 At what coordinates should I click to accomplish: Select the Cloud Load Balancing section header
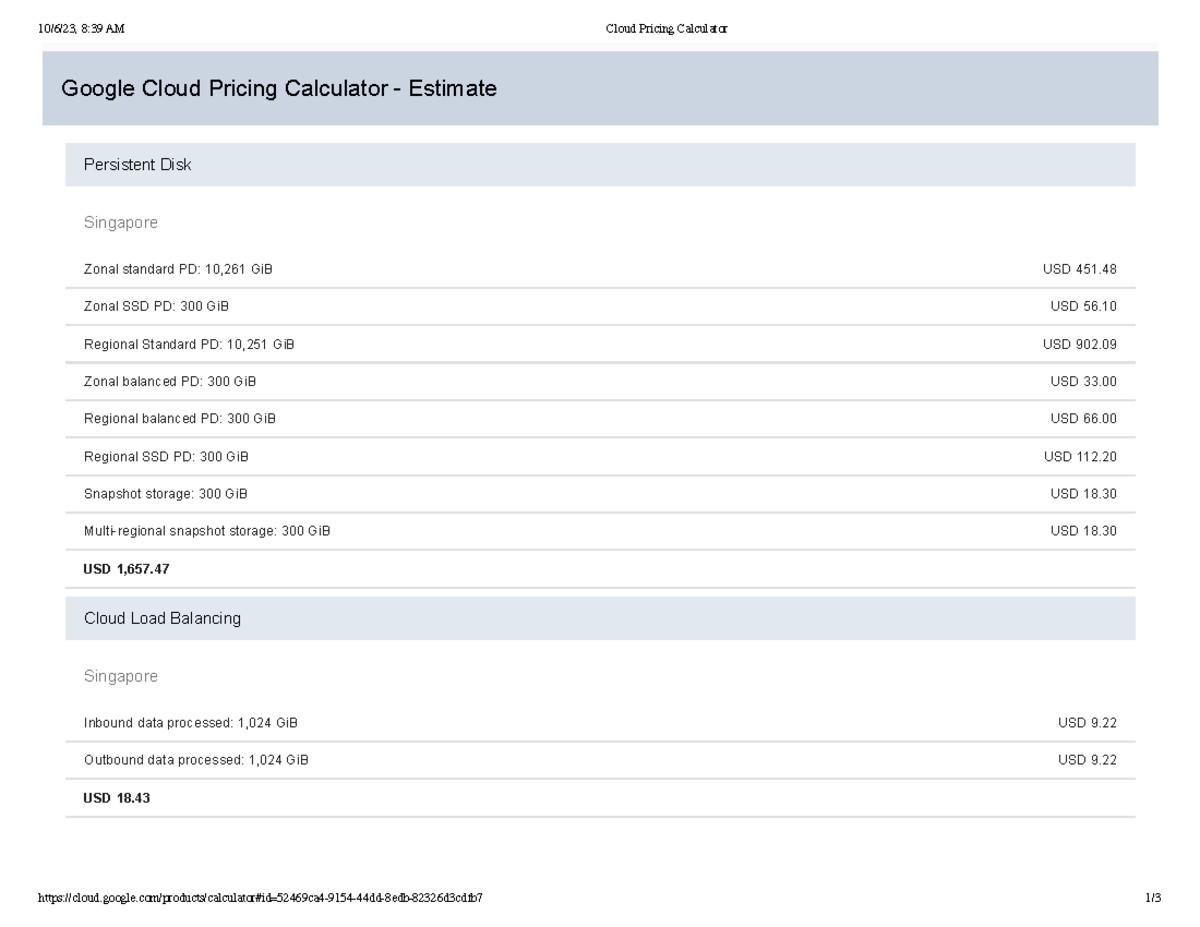pos(600,618)
